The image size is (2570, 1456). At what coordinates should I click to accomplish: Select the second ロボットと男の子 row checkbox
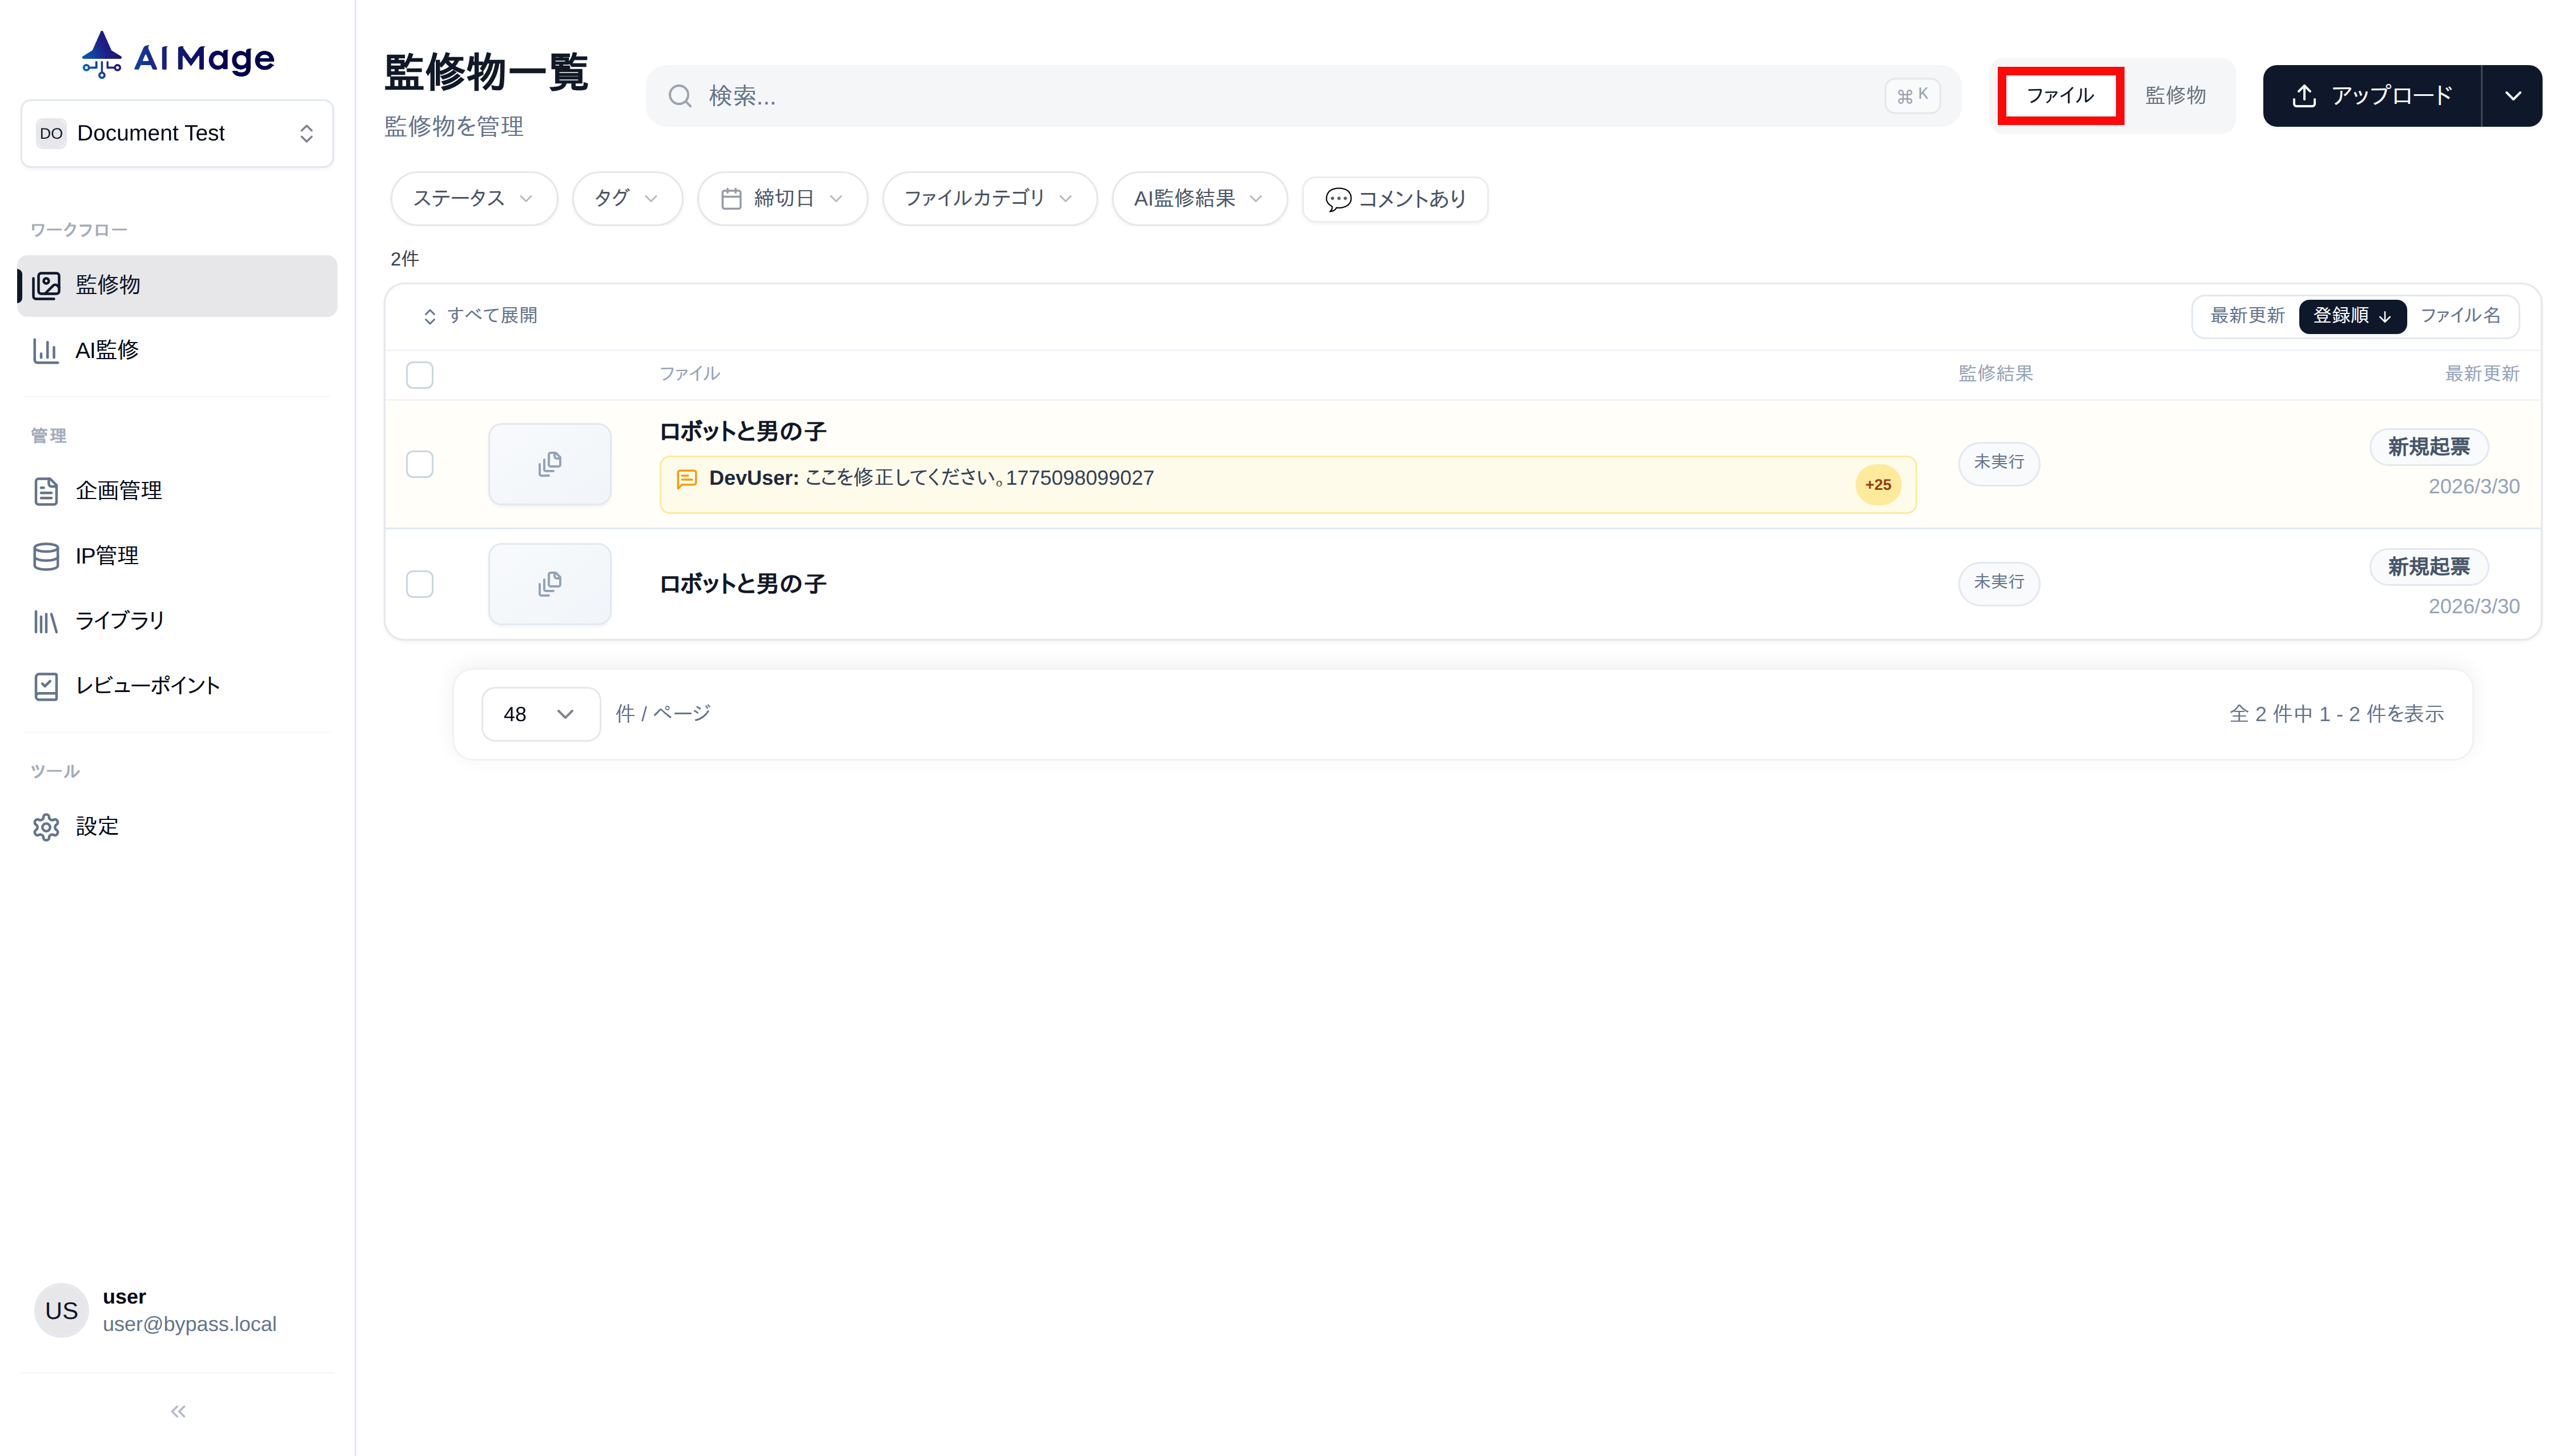419,584
